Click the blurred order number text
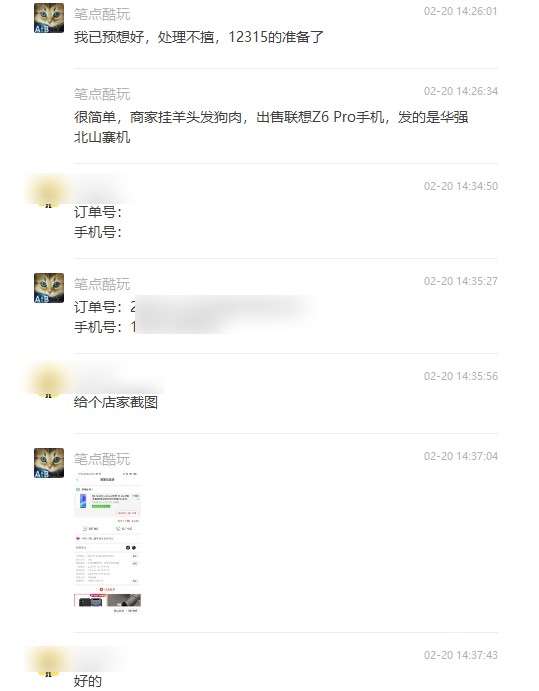The width and height of the screenshot is (539, 691). 226,307
